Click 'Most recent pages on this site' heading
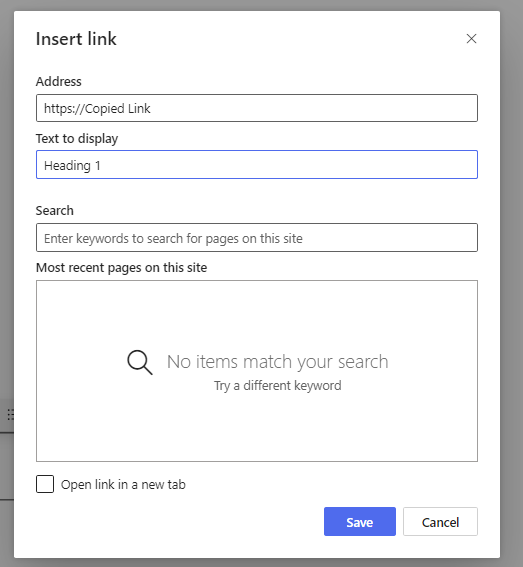The width and height of the screenshot is (523, 567). pos(122,268)
